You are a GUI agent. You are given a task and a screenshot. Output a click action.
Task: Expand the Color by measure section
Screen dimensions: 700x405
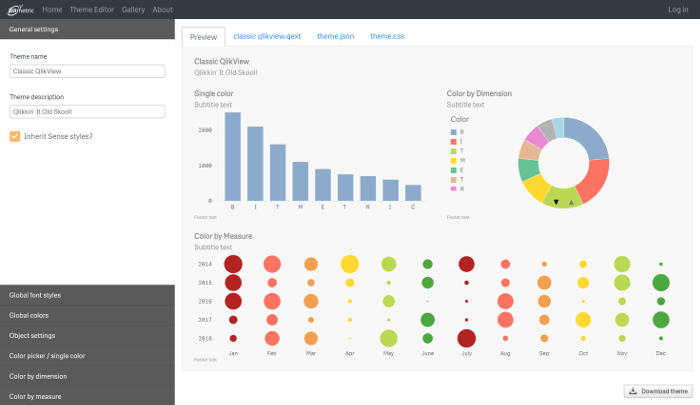[x=88, y=396]
